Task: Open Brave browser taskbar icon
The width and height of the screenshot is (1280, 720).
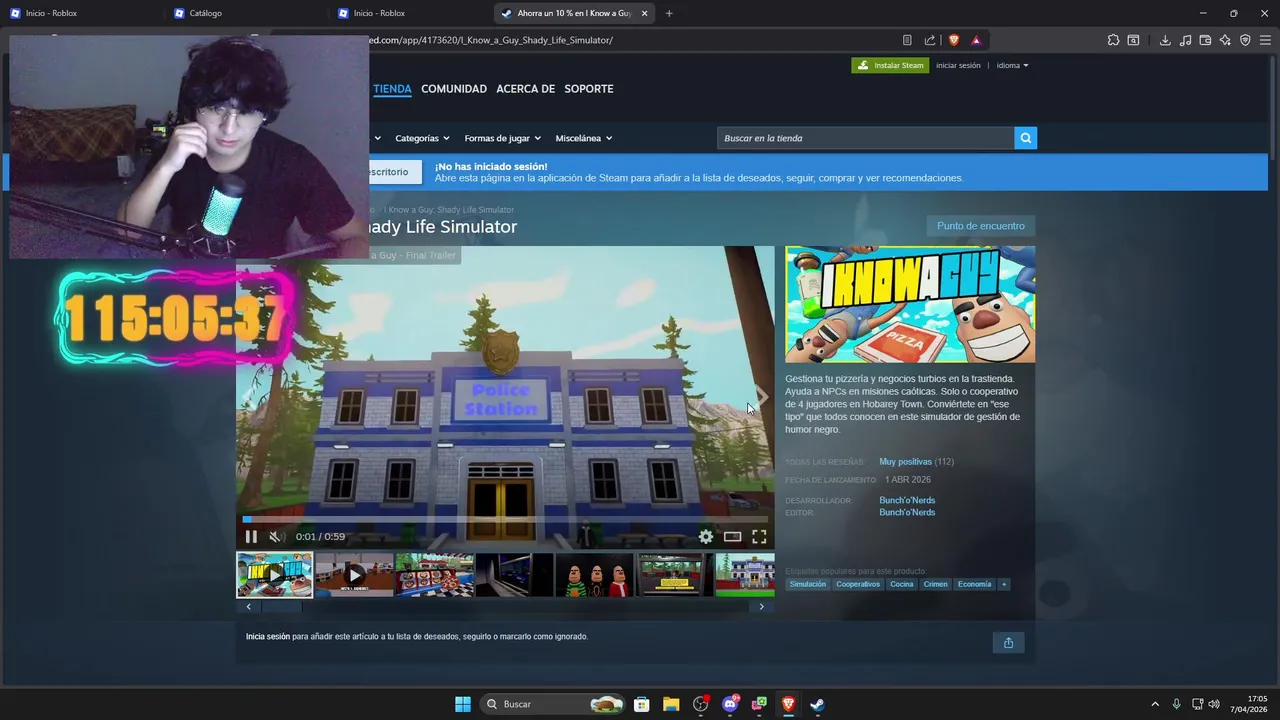Action: (x=788, y=704)
